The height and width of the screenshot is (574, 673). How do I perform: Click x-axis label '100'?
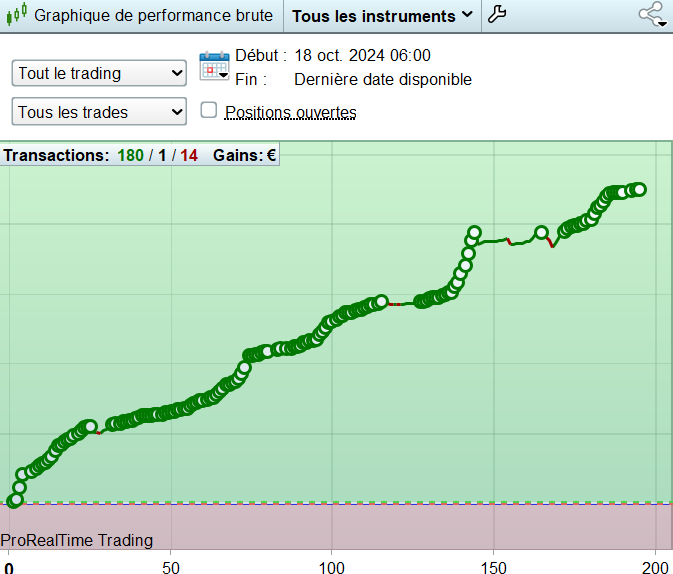[x=331, y=567]
